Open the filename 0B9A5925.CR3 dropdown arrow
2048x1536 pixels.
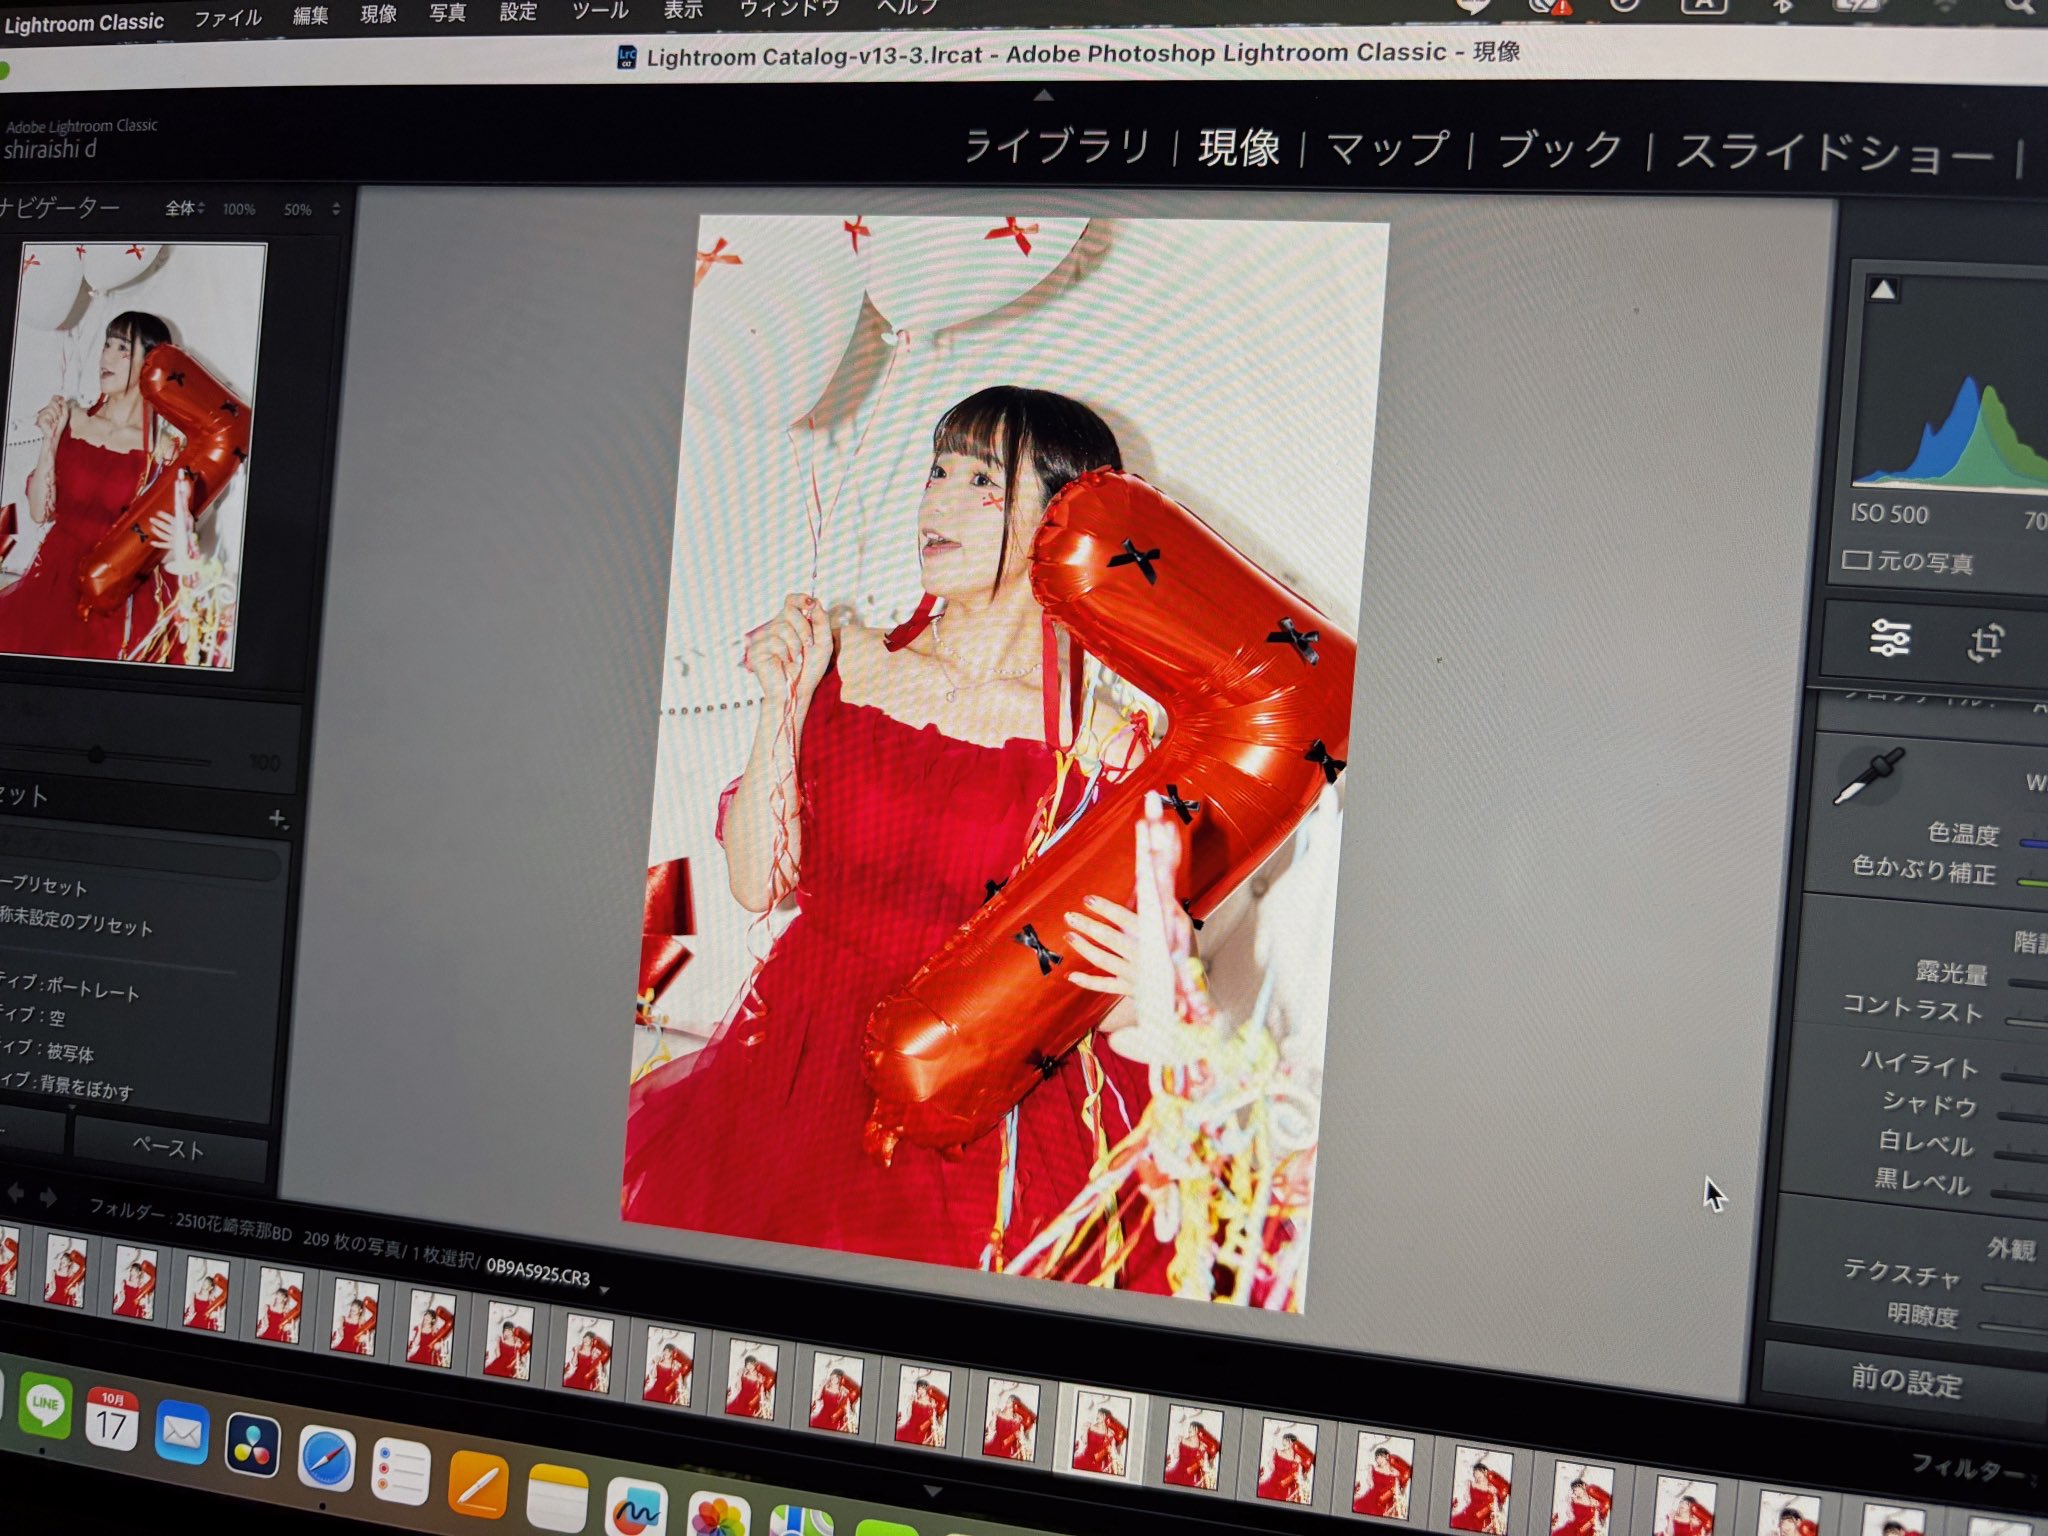pyautogui.click(x=604, y=1291)
